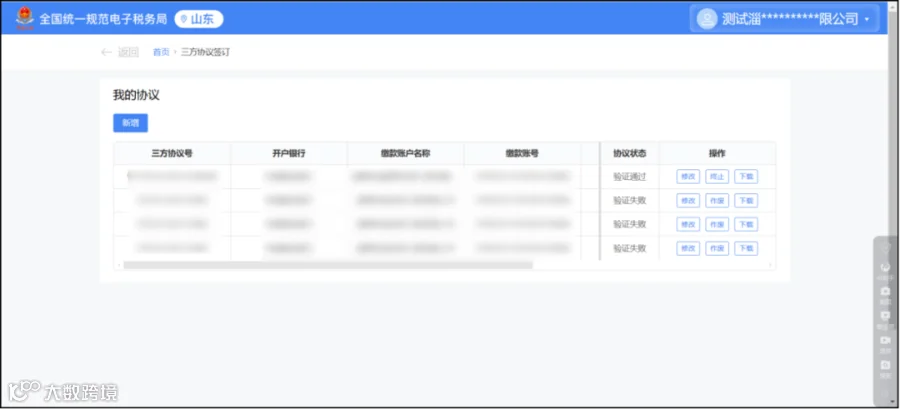900x409 pixels.
Task: Click the video camera icon in floating toolbar
Action: [x=885, y=340]
